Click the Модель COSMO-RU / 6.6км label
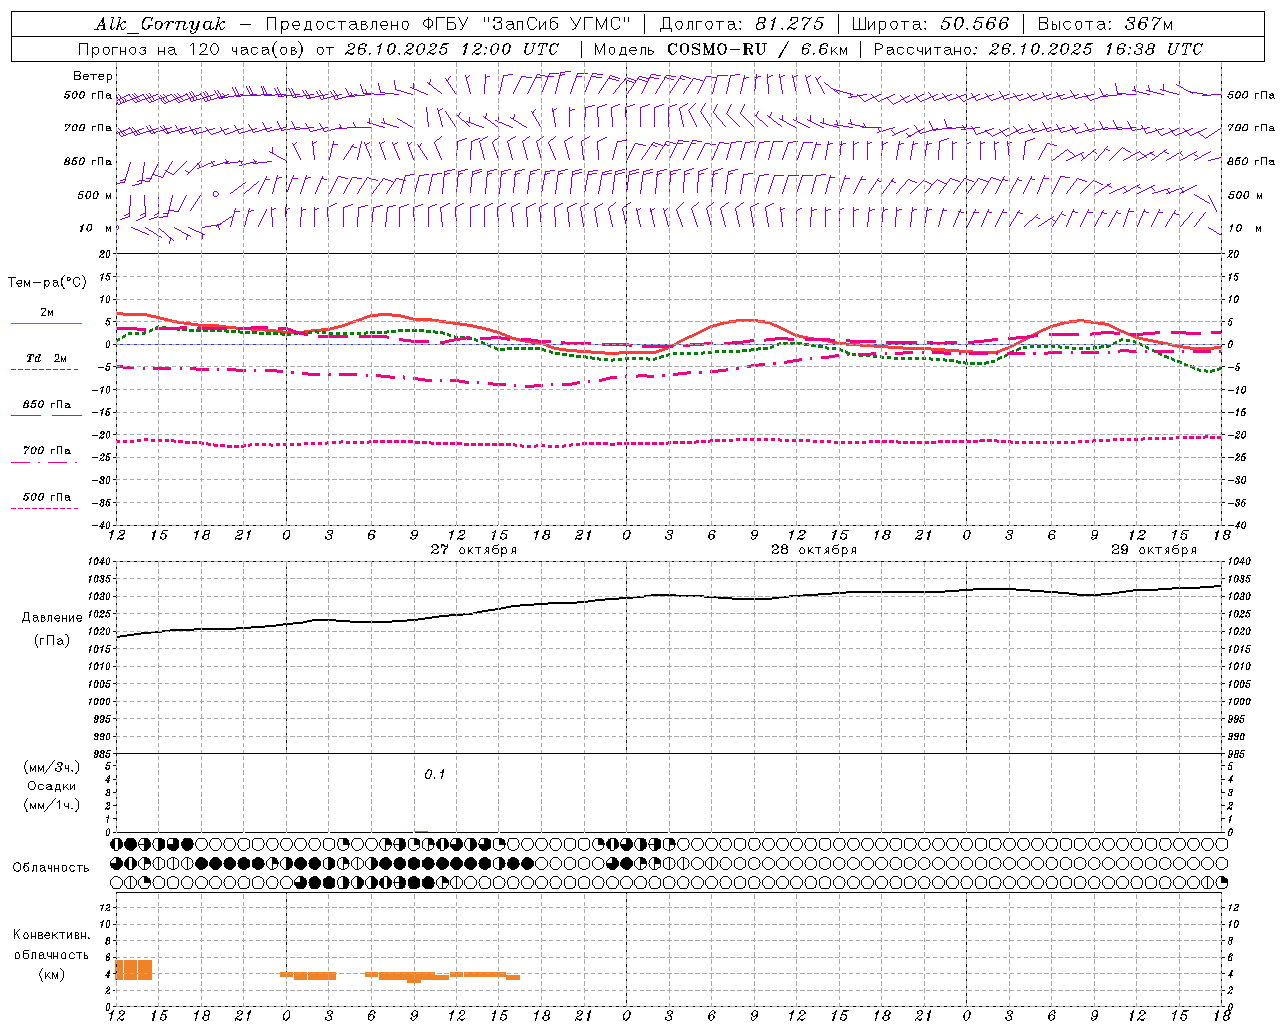 [721, 49]
